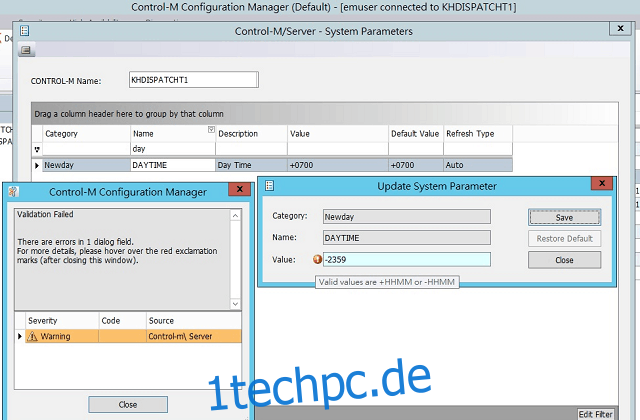
Task: Click the warning triangle icon in Severity row
Action: point(32,336)
